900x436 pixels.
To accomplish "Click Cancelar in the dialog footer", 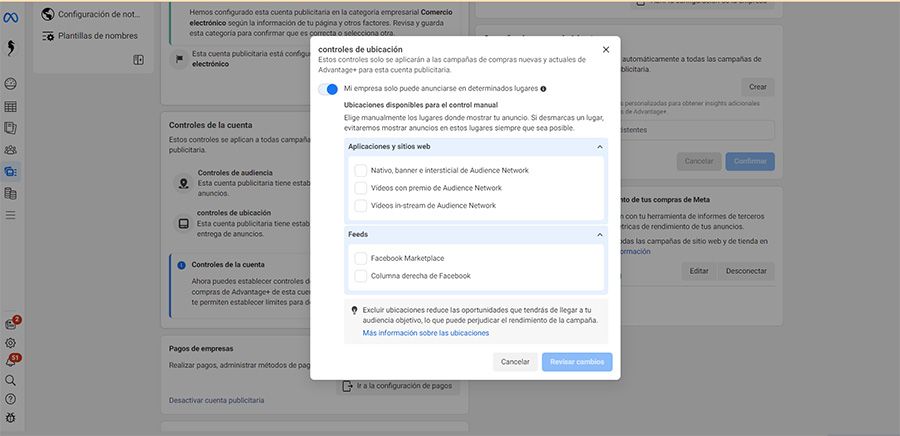I will point(515,362).
